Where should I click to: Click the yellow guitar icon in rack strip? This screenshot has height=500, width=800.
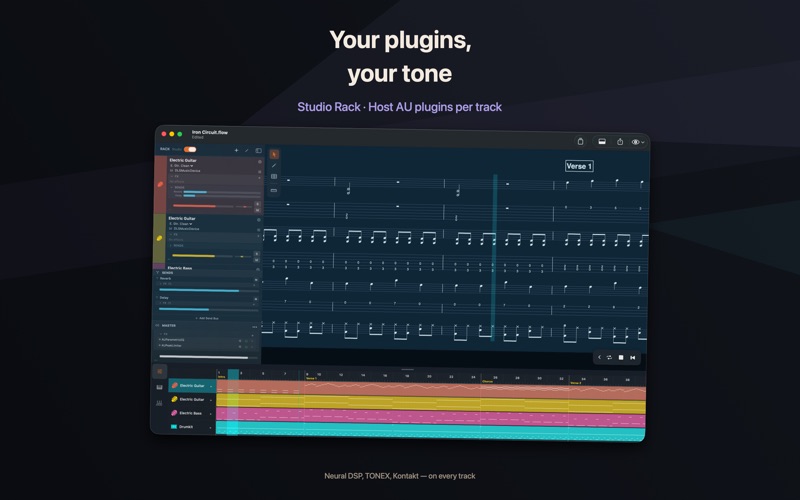[x=159, y=238]
